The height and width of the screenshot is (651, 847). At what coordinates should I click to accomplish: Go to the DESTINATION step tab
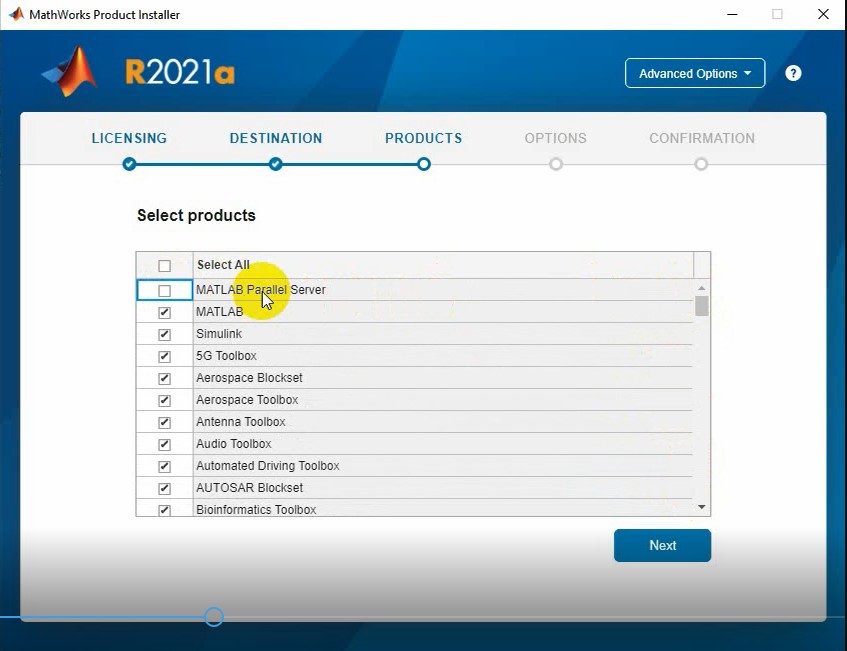pyautogui.click(x=276, y=138)
